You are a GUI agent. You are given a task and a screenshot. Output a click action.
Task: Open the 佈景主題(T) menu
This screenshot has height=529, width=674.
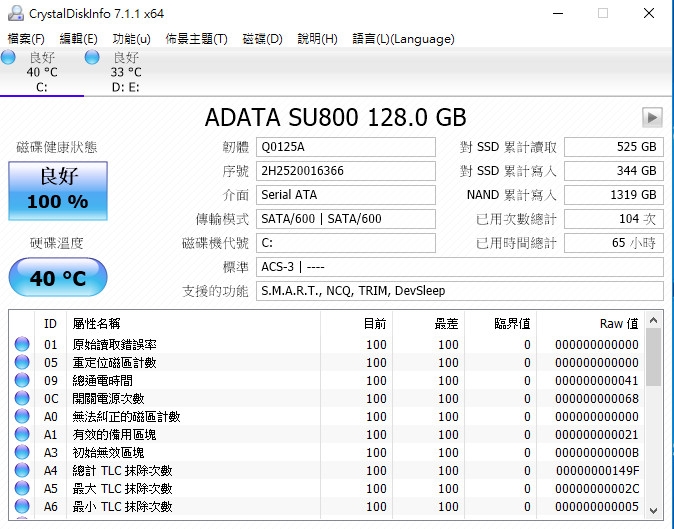click(x=196, y=39)
